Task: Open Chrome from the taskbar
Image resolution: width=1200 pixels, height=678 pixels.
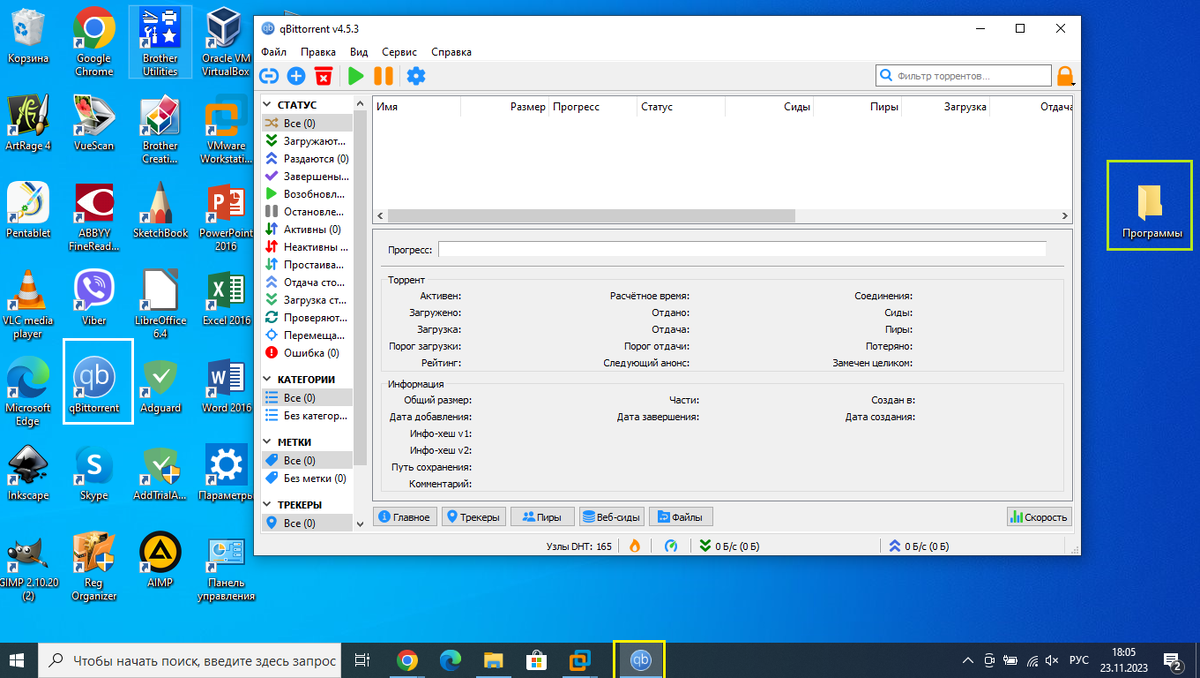Action: tap(406, 660)
